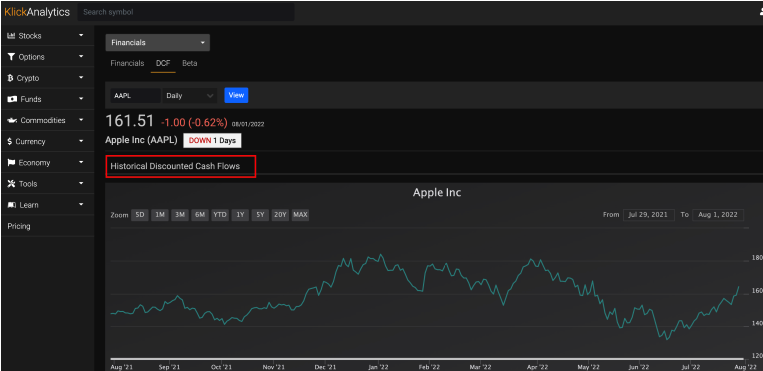Open the Daily frequency dropdown
763x371 pixels.
pyautogui.click(x=190, y=95)
